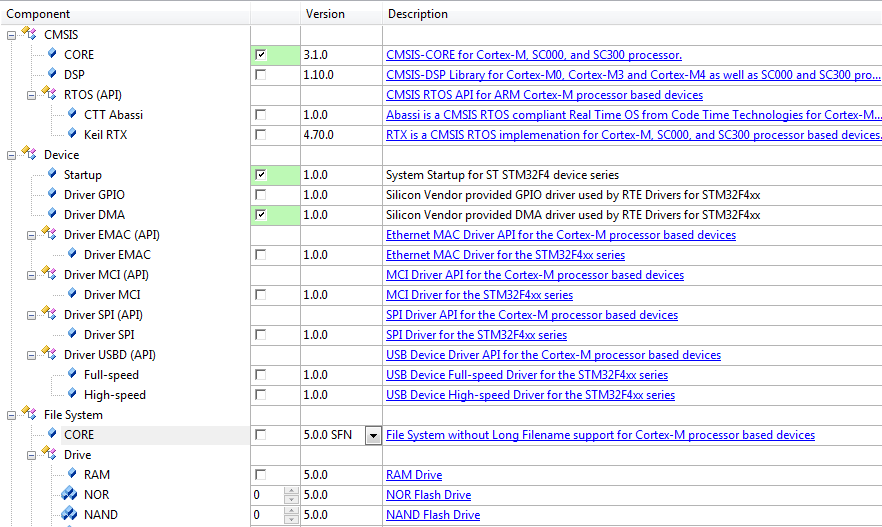Click the Description column header

417,14
